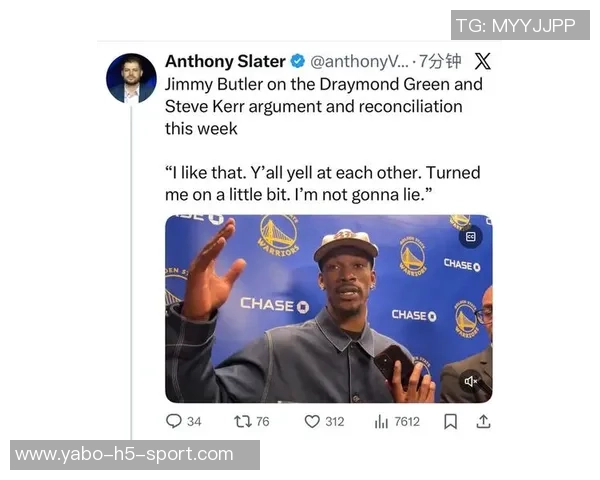
Task: Open replies via comment icon
Action: 173,421
